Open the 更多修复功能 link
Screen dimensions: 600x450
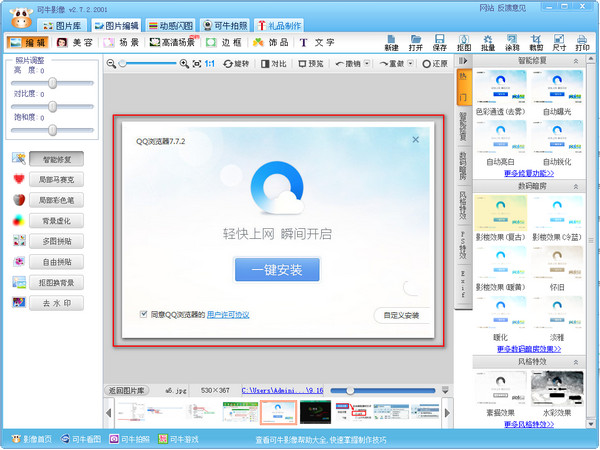click(529, 174)
